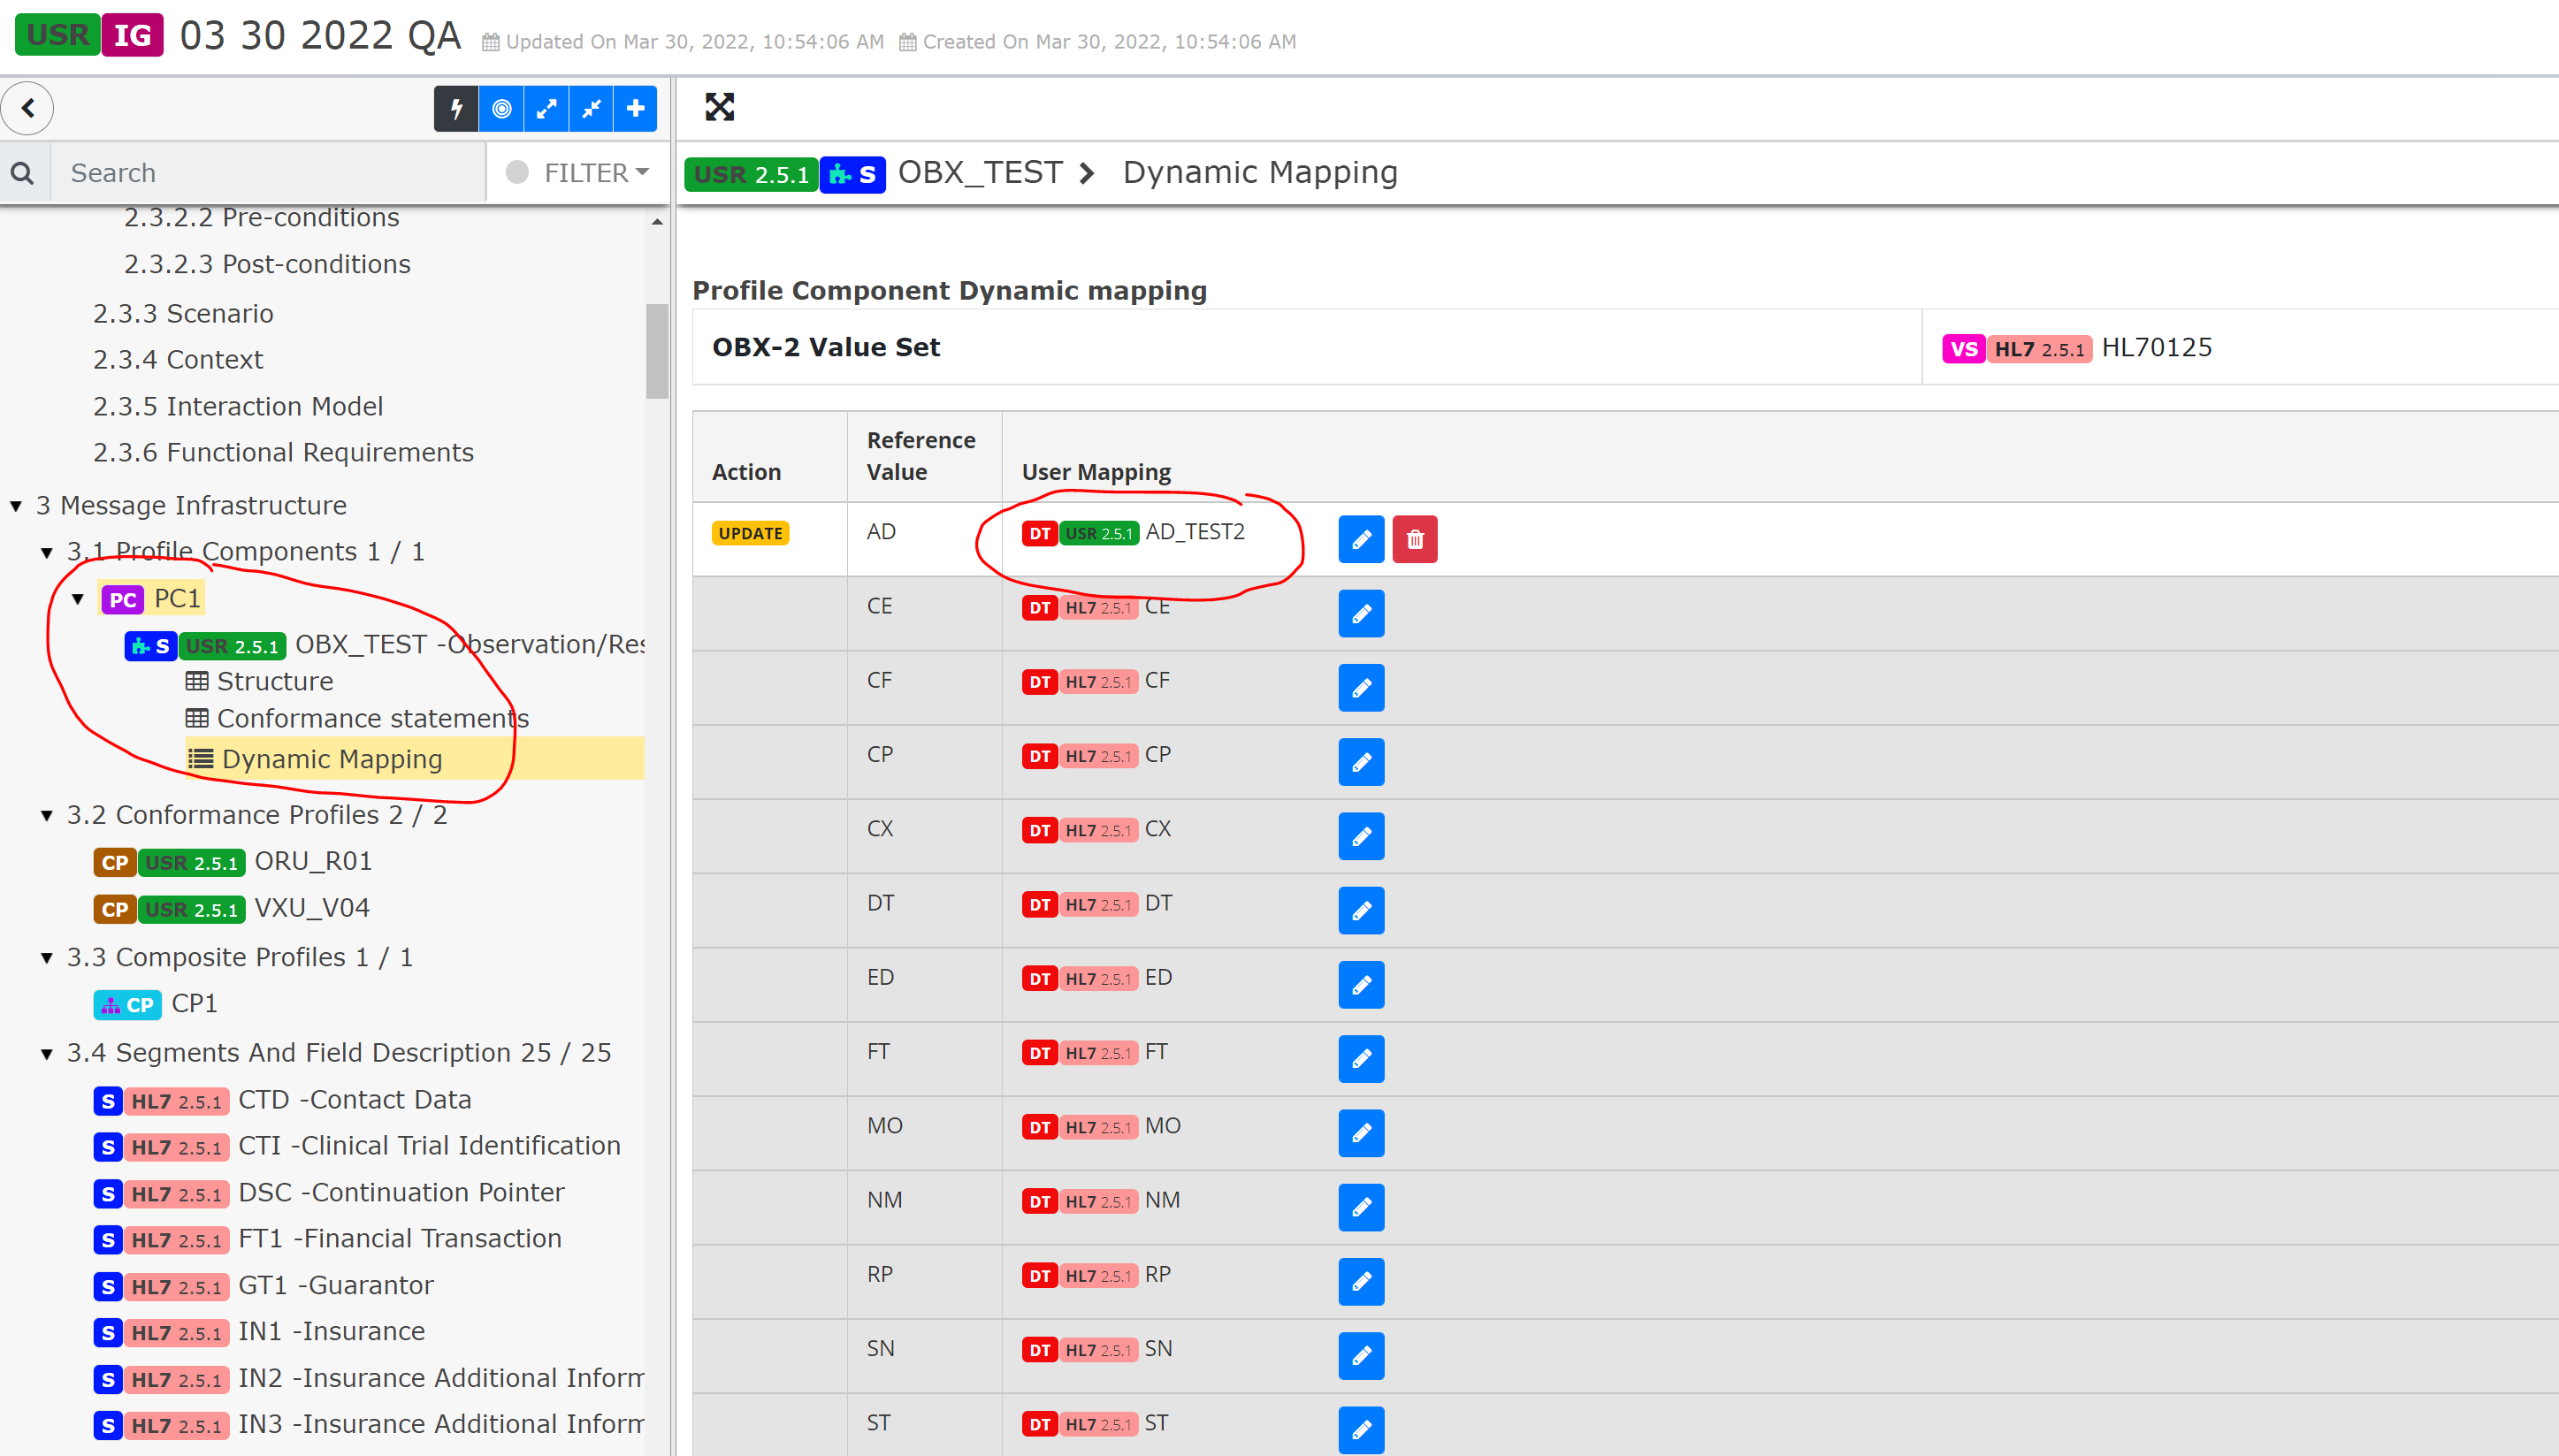Image resolution: width=2559 pixels, height=1456 pixels.
Task: Collapse the 3.4 Segments And Field Description section
Action: click(47, 1052)
